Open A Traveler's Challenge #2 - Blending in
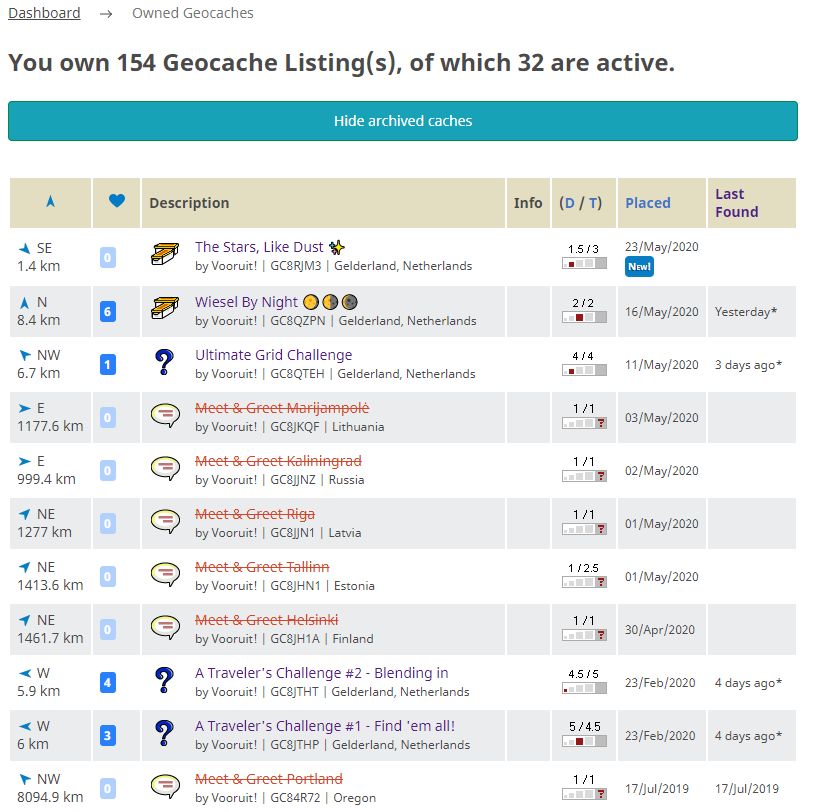Screen dimensions: 815x812 (x=321, y=673)
